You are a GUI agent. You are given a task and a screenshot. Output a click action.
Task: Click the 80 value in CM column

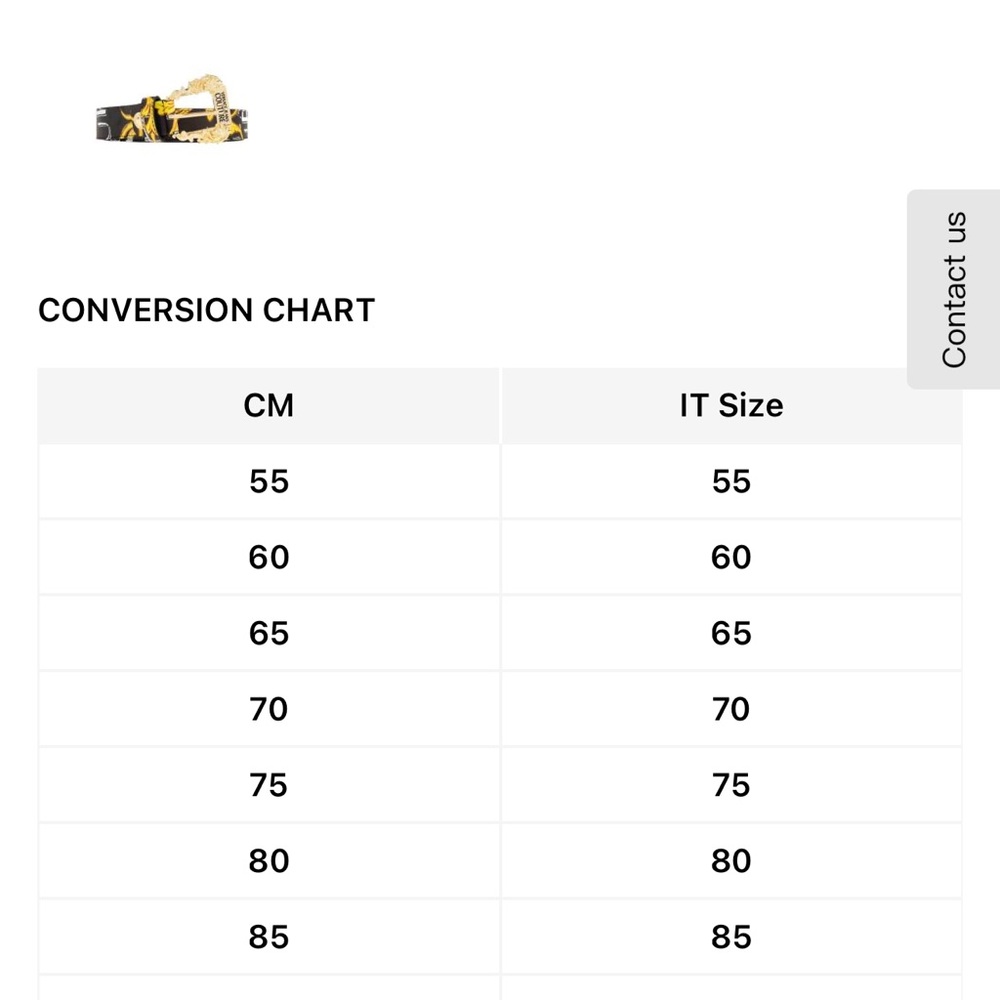[x=268, y=861]
